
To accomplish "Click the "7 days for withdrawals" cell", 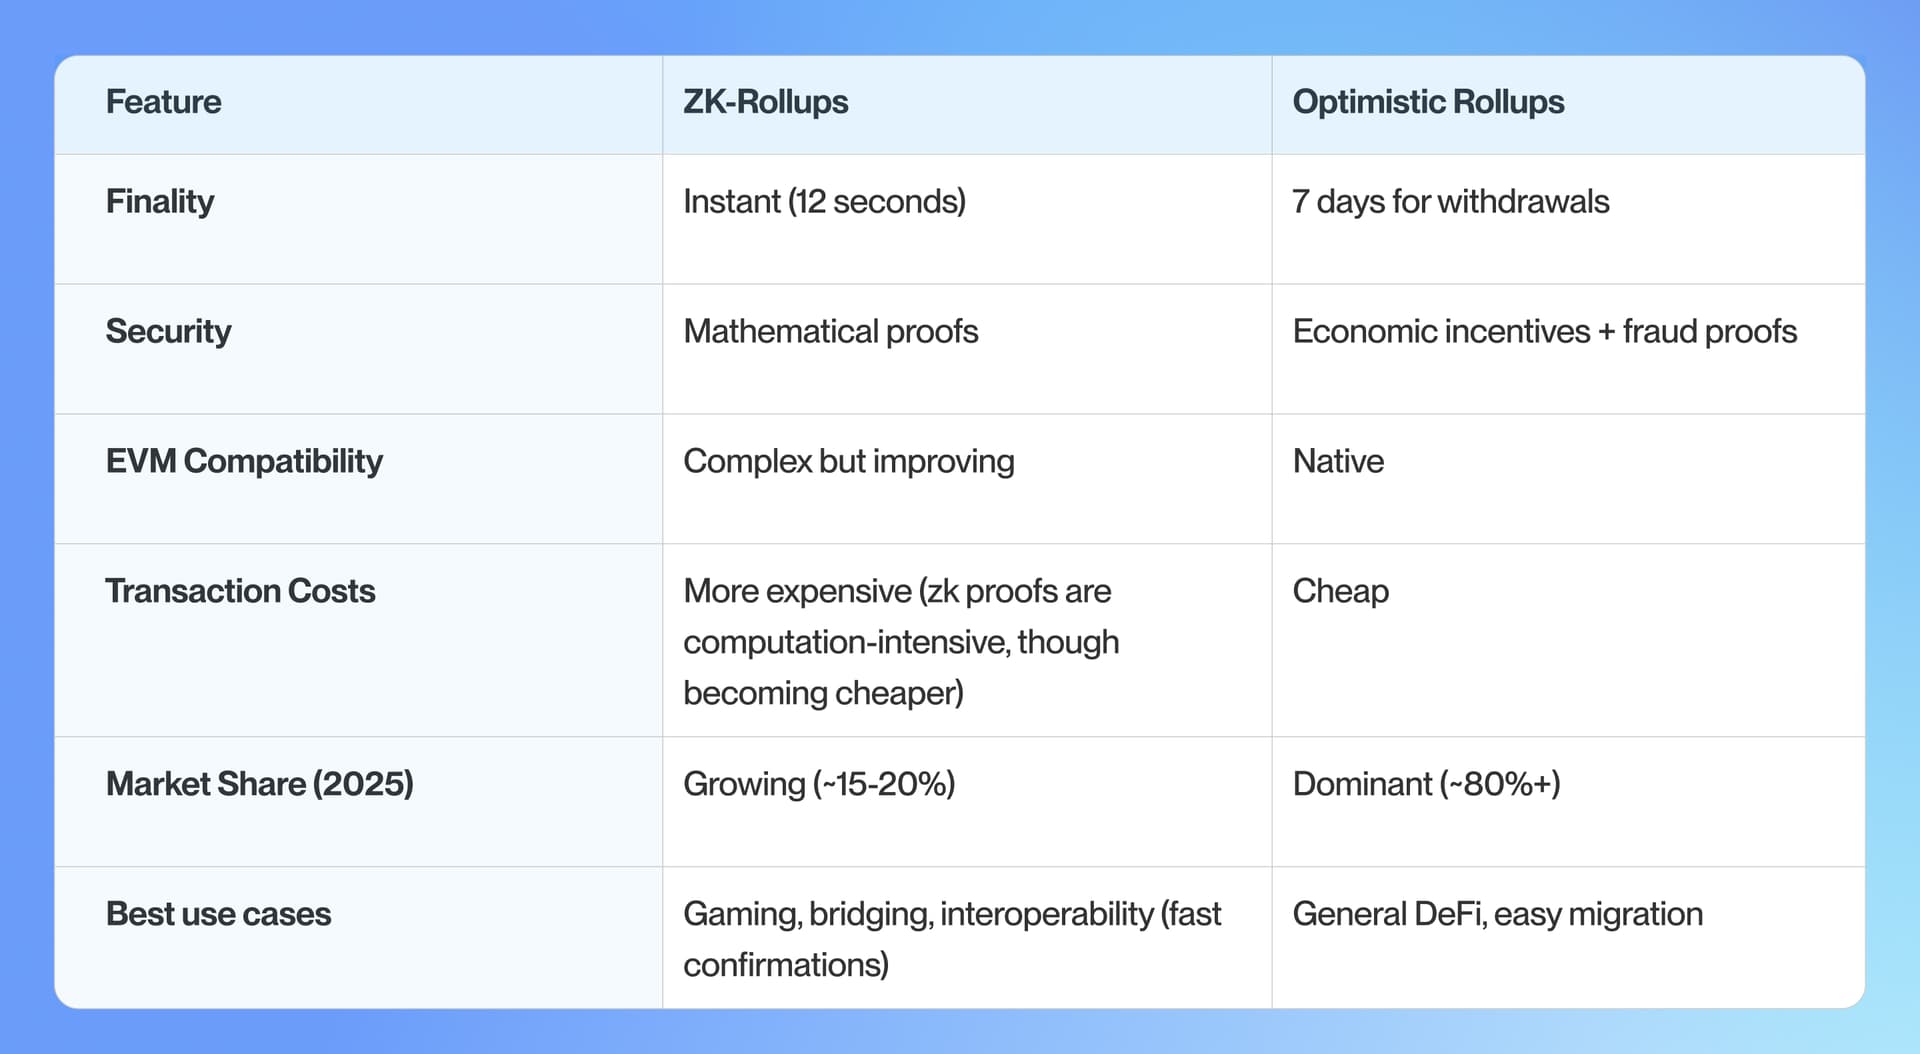I will 1450,202.
